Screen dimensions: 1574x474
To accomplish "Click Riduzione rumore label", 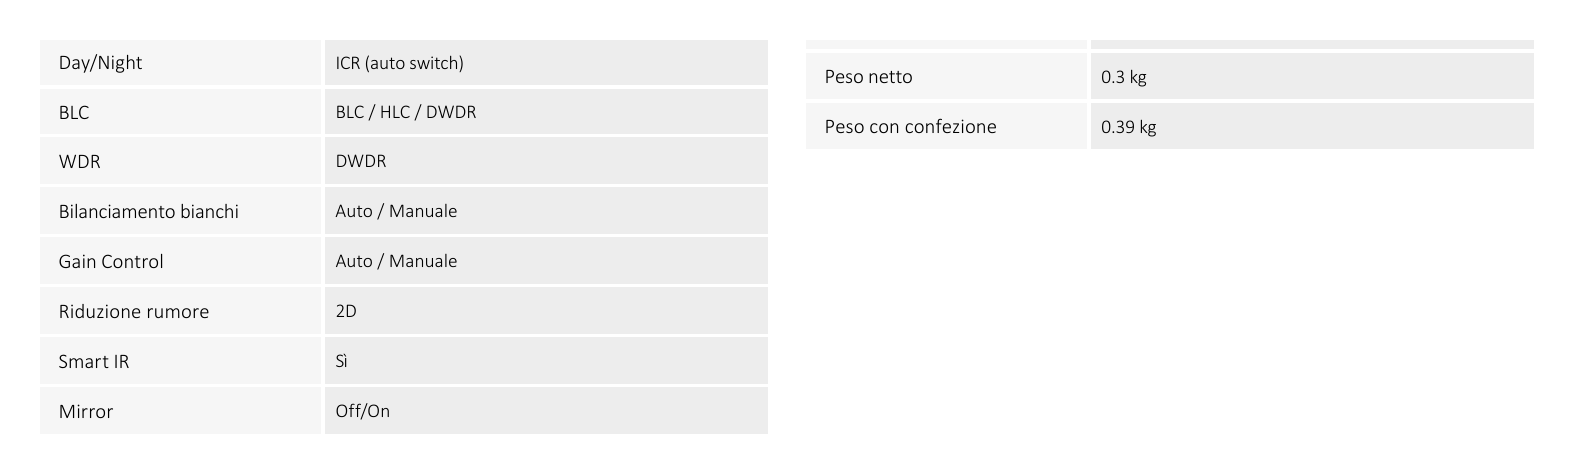I will coord(134,312).
